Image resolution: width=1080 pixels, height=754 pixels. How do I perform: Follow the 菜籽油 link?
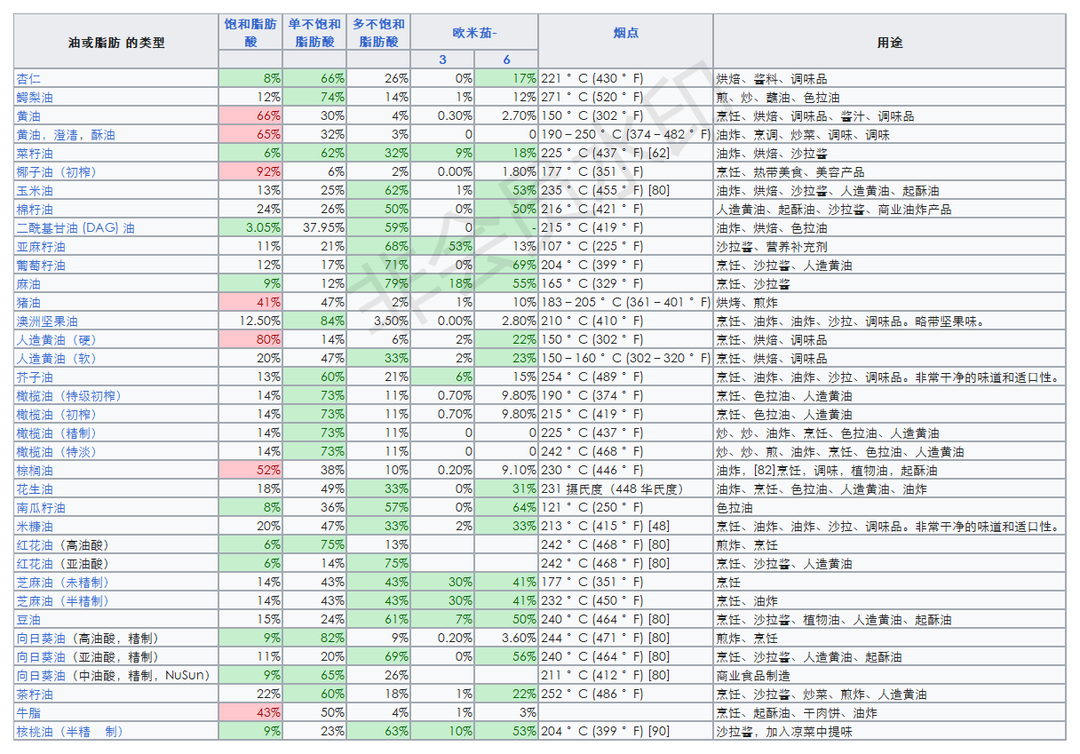34,153
